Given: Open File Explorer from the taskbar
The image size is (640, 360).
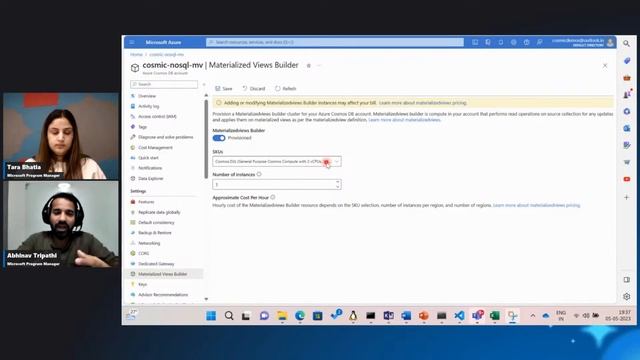Looking at the screenshot, I should [x=282, y=316].
